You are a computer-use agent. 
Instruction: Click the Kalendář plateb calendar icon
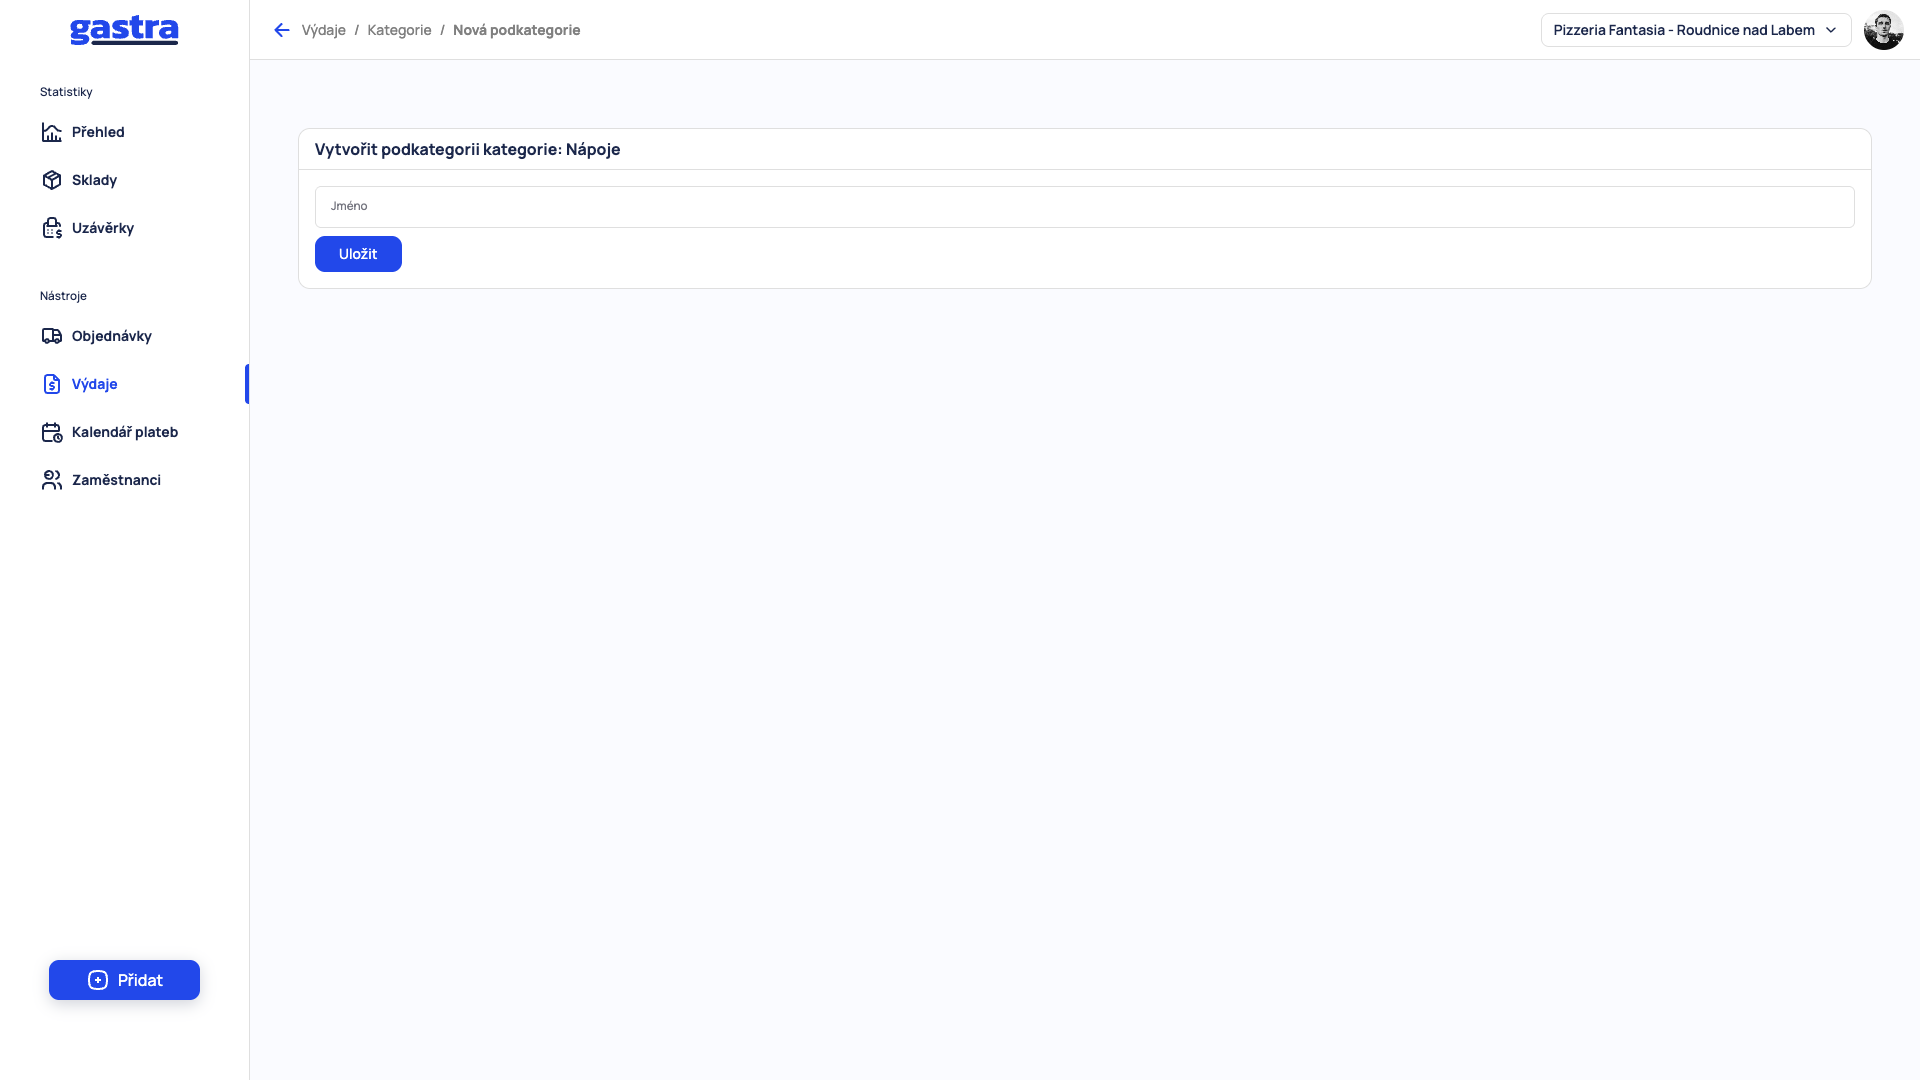[x=52, y=432]
